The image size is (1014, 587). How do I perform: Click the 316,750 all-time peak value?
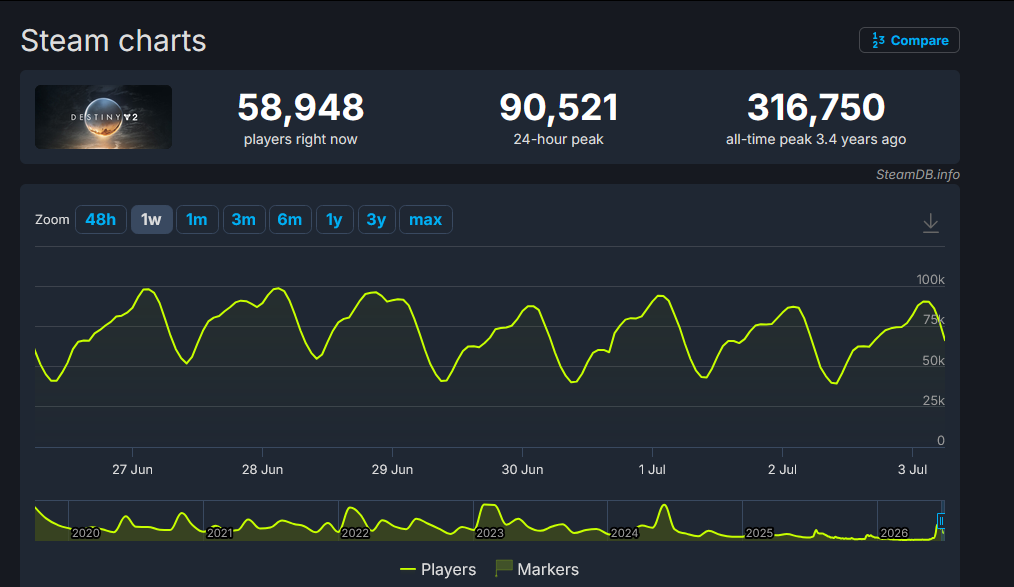pos(816,107)
